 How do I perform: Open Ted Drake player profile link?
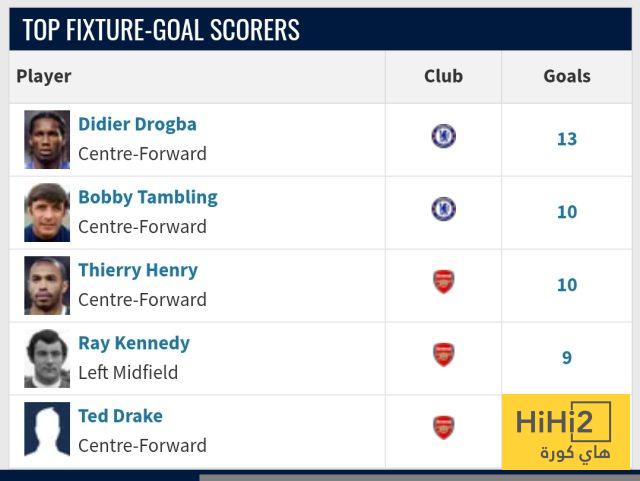pos(120,416)
